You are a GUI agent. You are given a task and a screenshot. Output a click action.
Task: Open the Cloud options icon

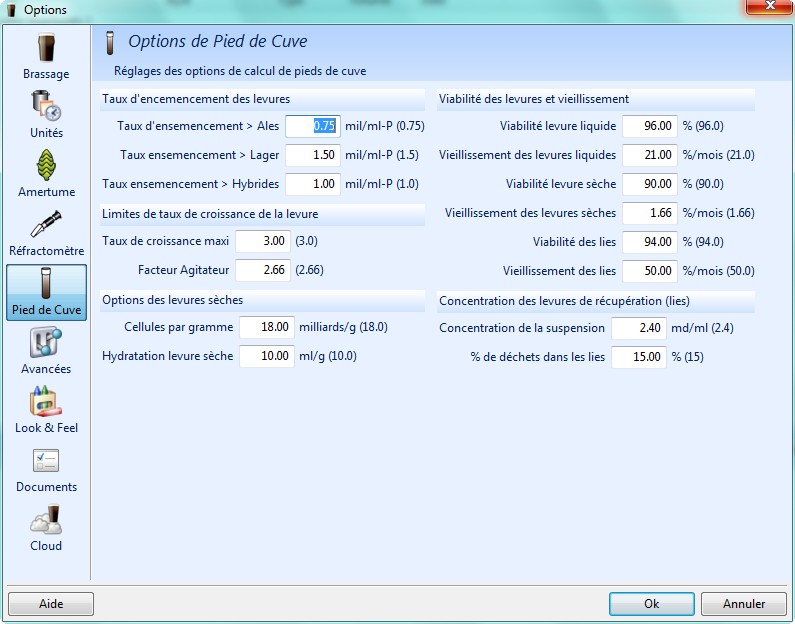46,520
